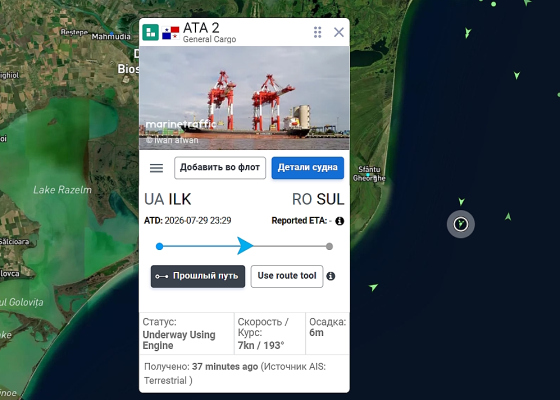
Task: Click the blue departure dot on voyage line
Action: [x=160, y=246]
